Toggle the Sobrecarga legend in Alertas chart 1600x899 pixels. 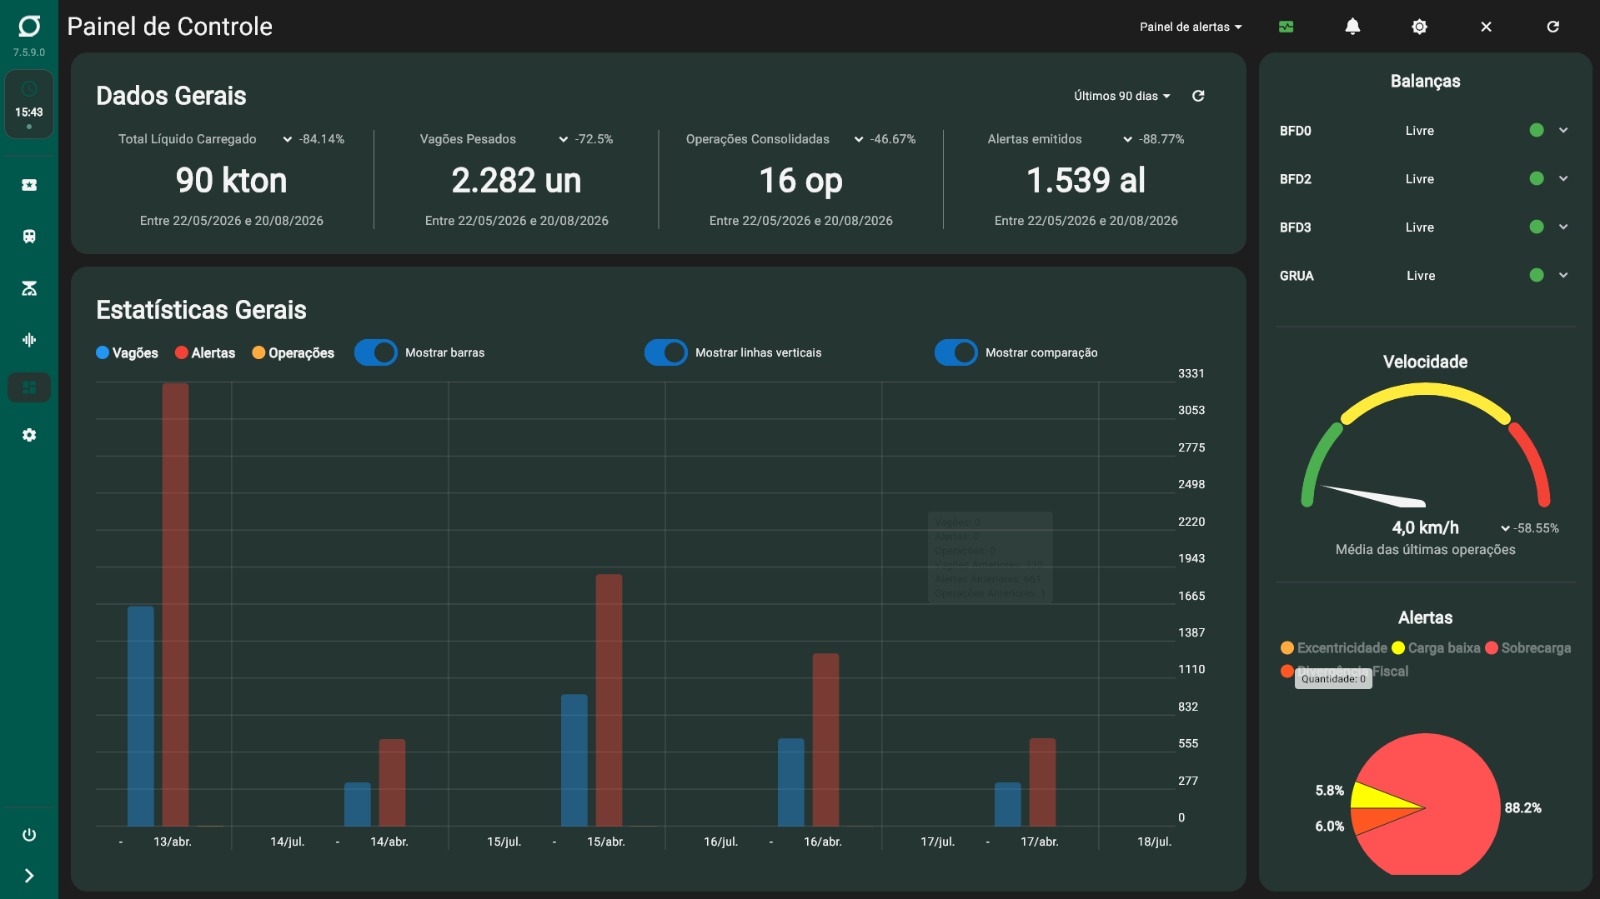1528,648
